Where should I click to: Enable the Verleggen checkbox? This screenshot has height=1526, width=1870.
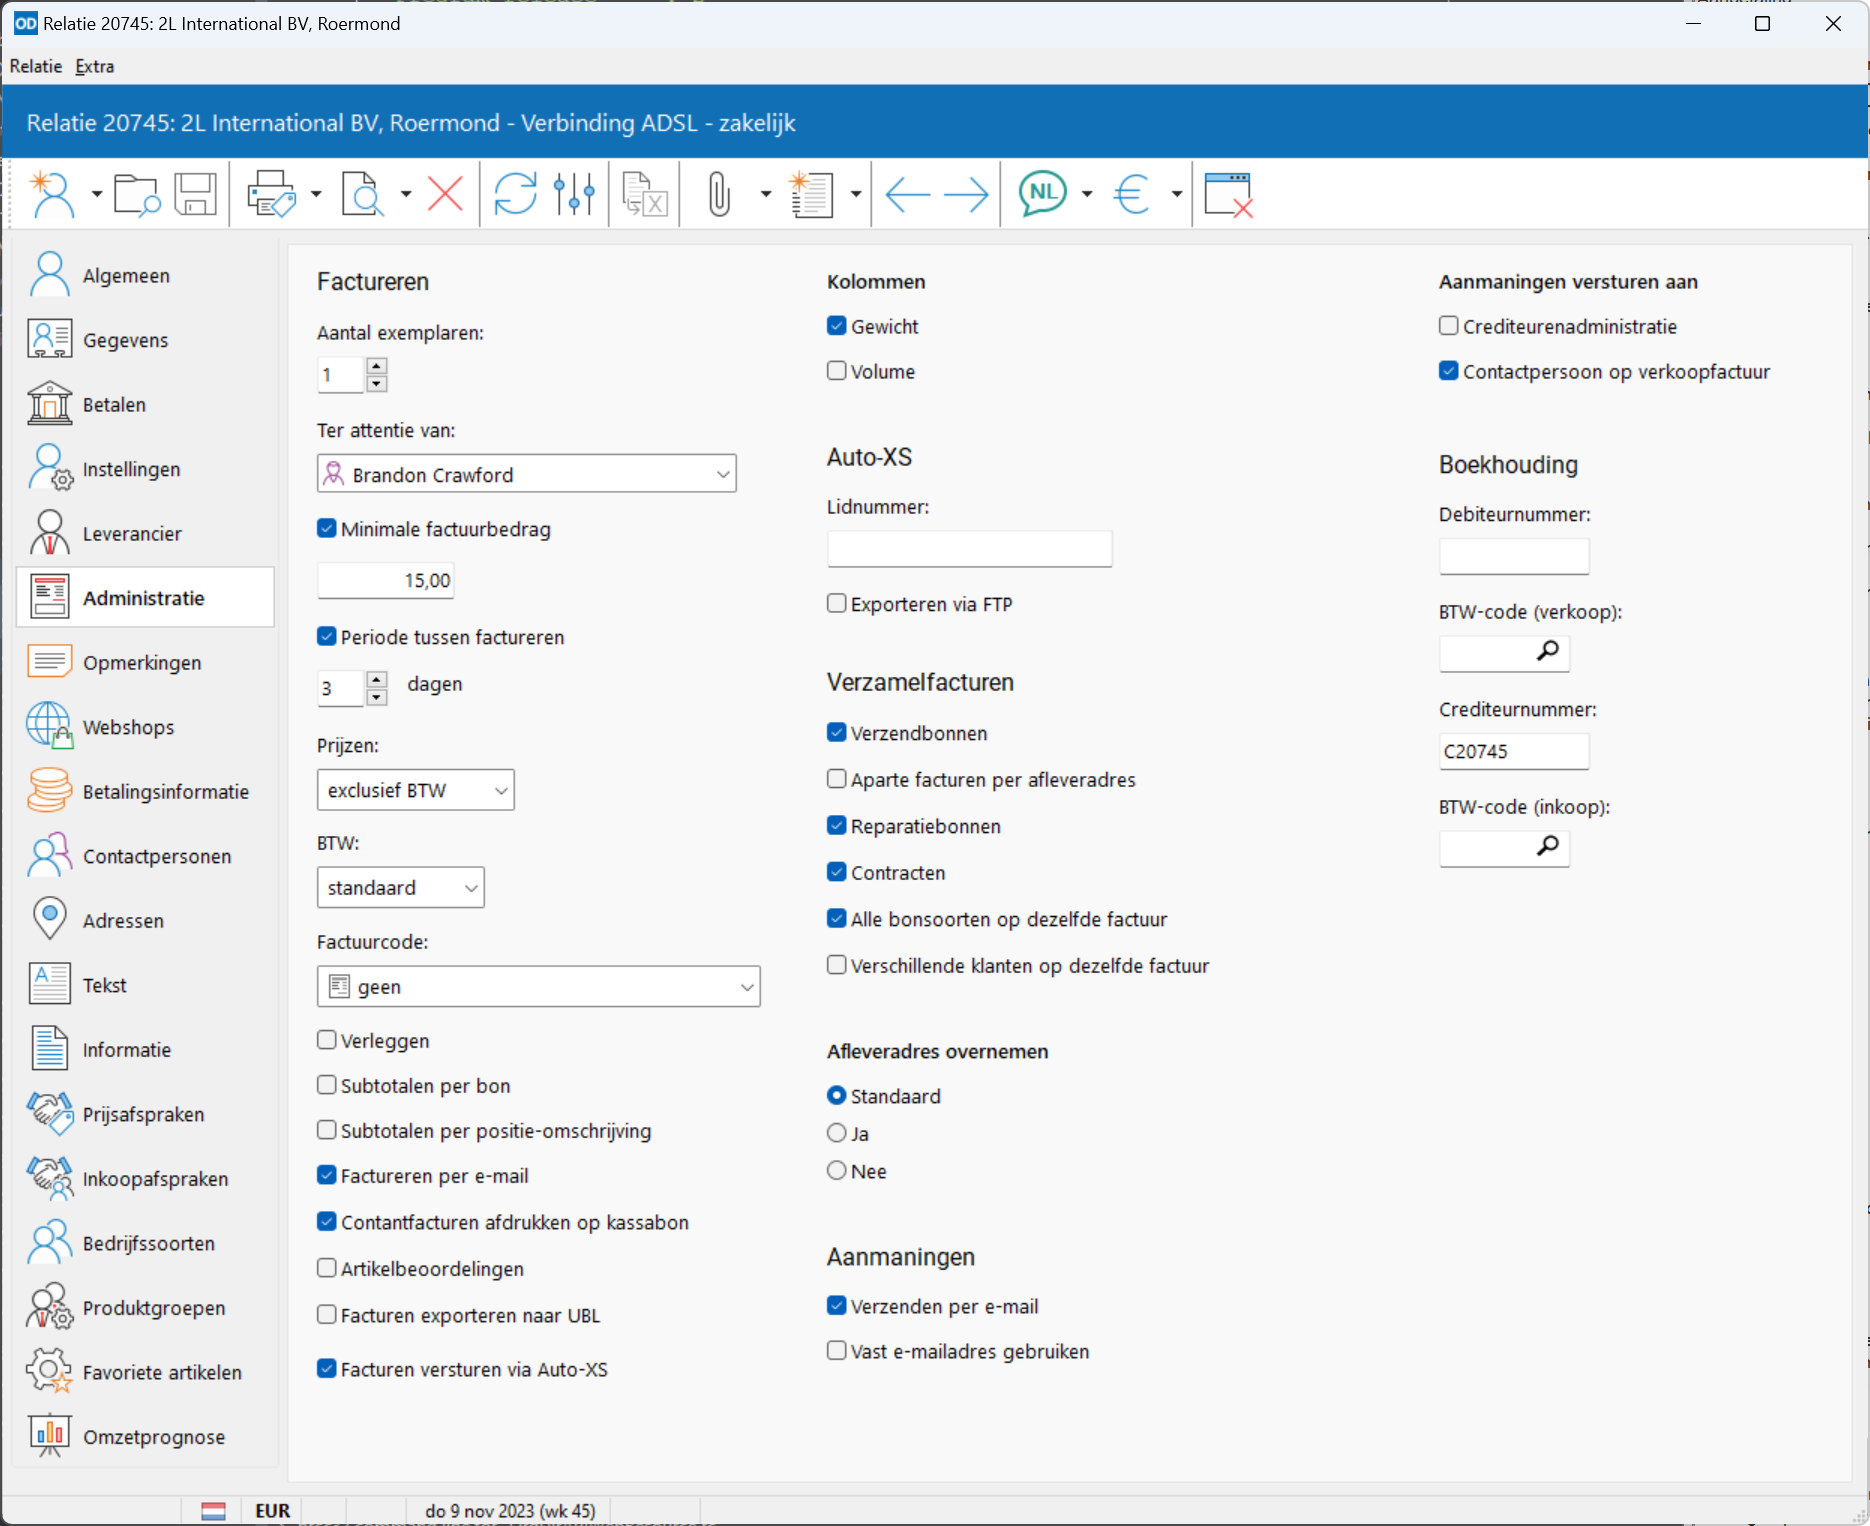point(327,1040)
